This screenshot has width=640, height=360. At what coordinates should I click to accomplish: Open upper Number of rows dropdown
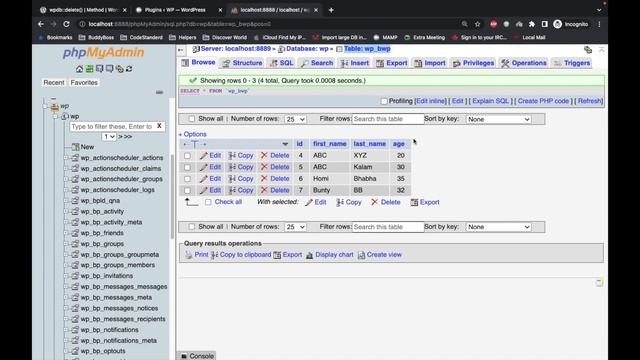(x=295, y=119)
